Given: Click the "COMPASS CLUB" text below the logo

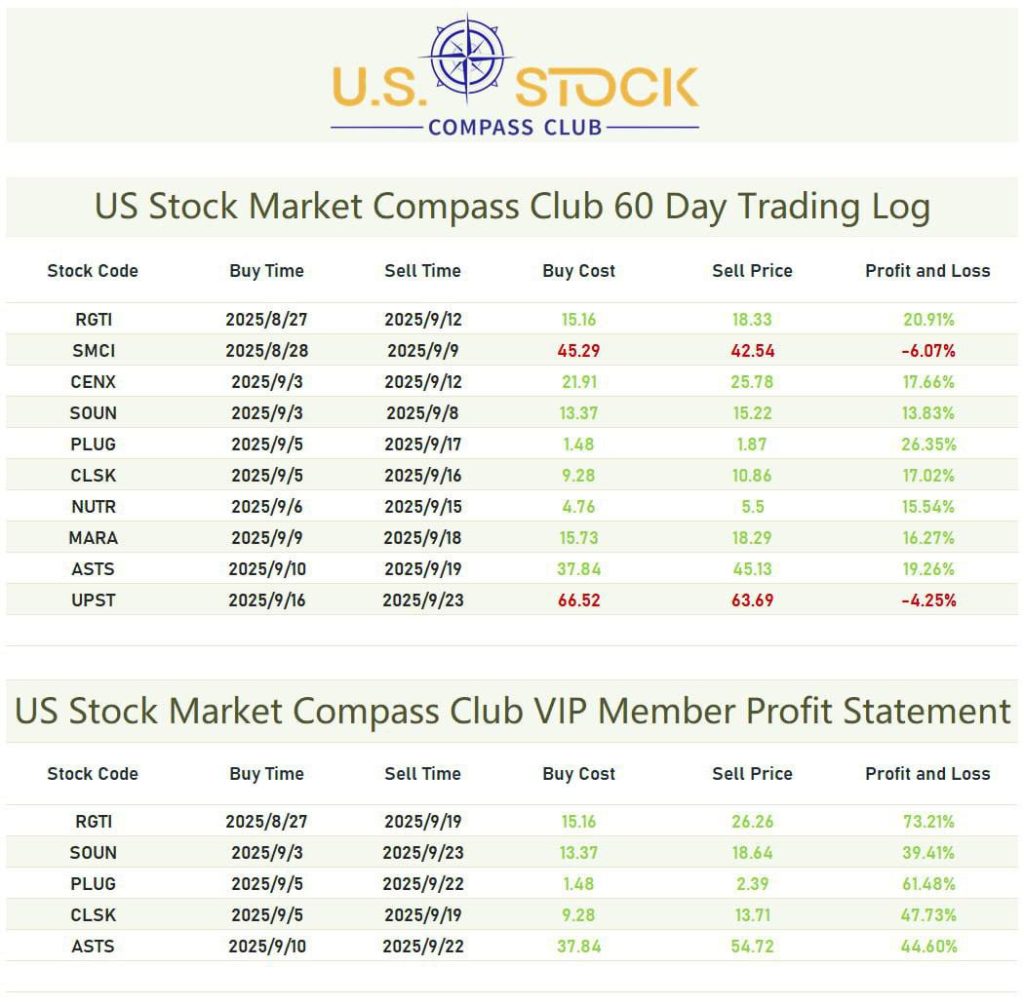Looking at the screenshot, I should [x=515, y=127].
